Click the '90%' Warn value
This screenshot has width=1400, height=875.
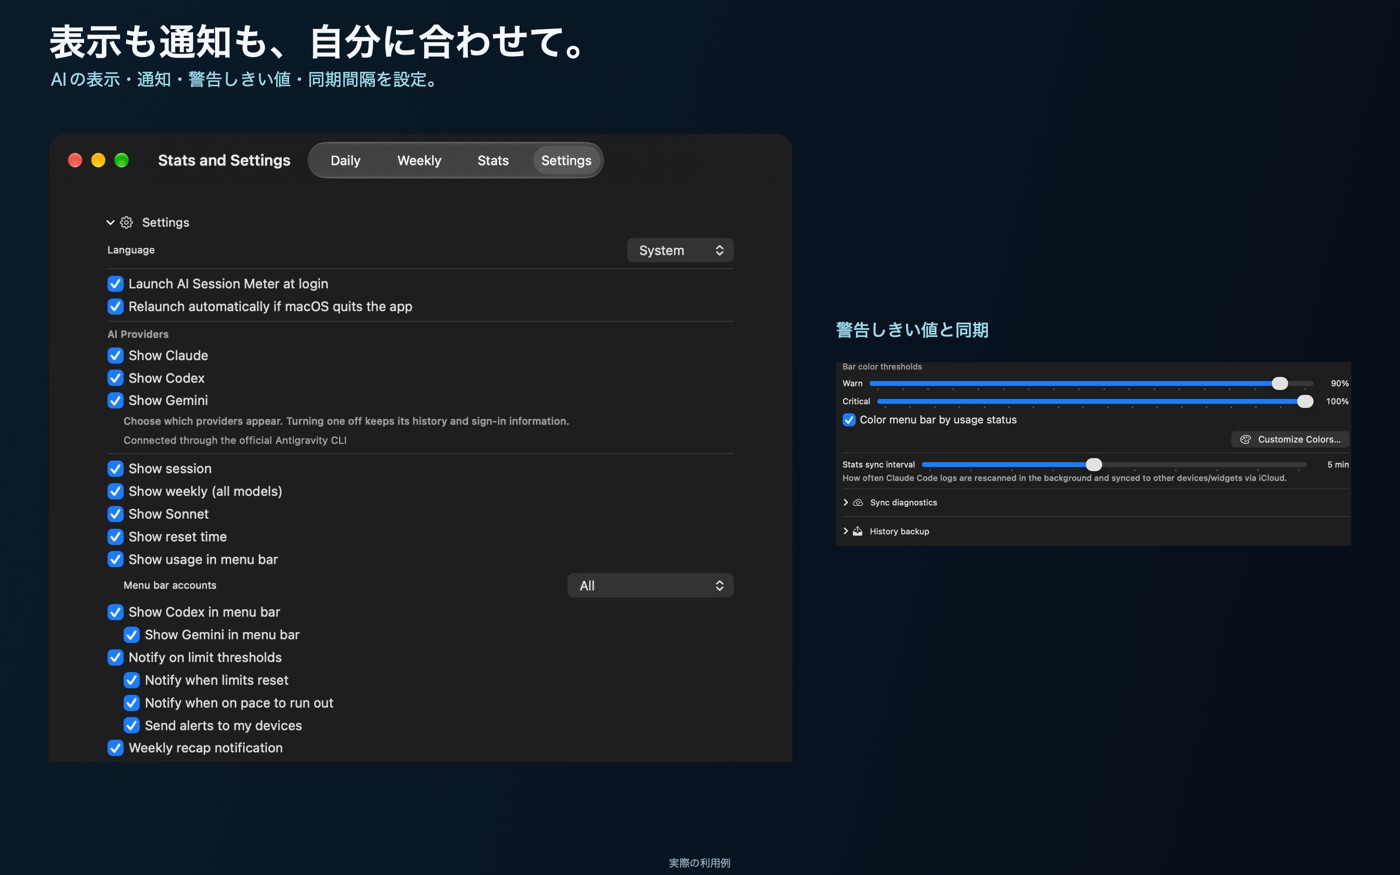click(x=1339, y=384)
